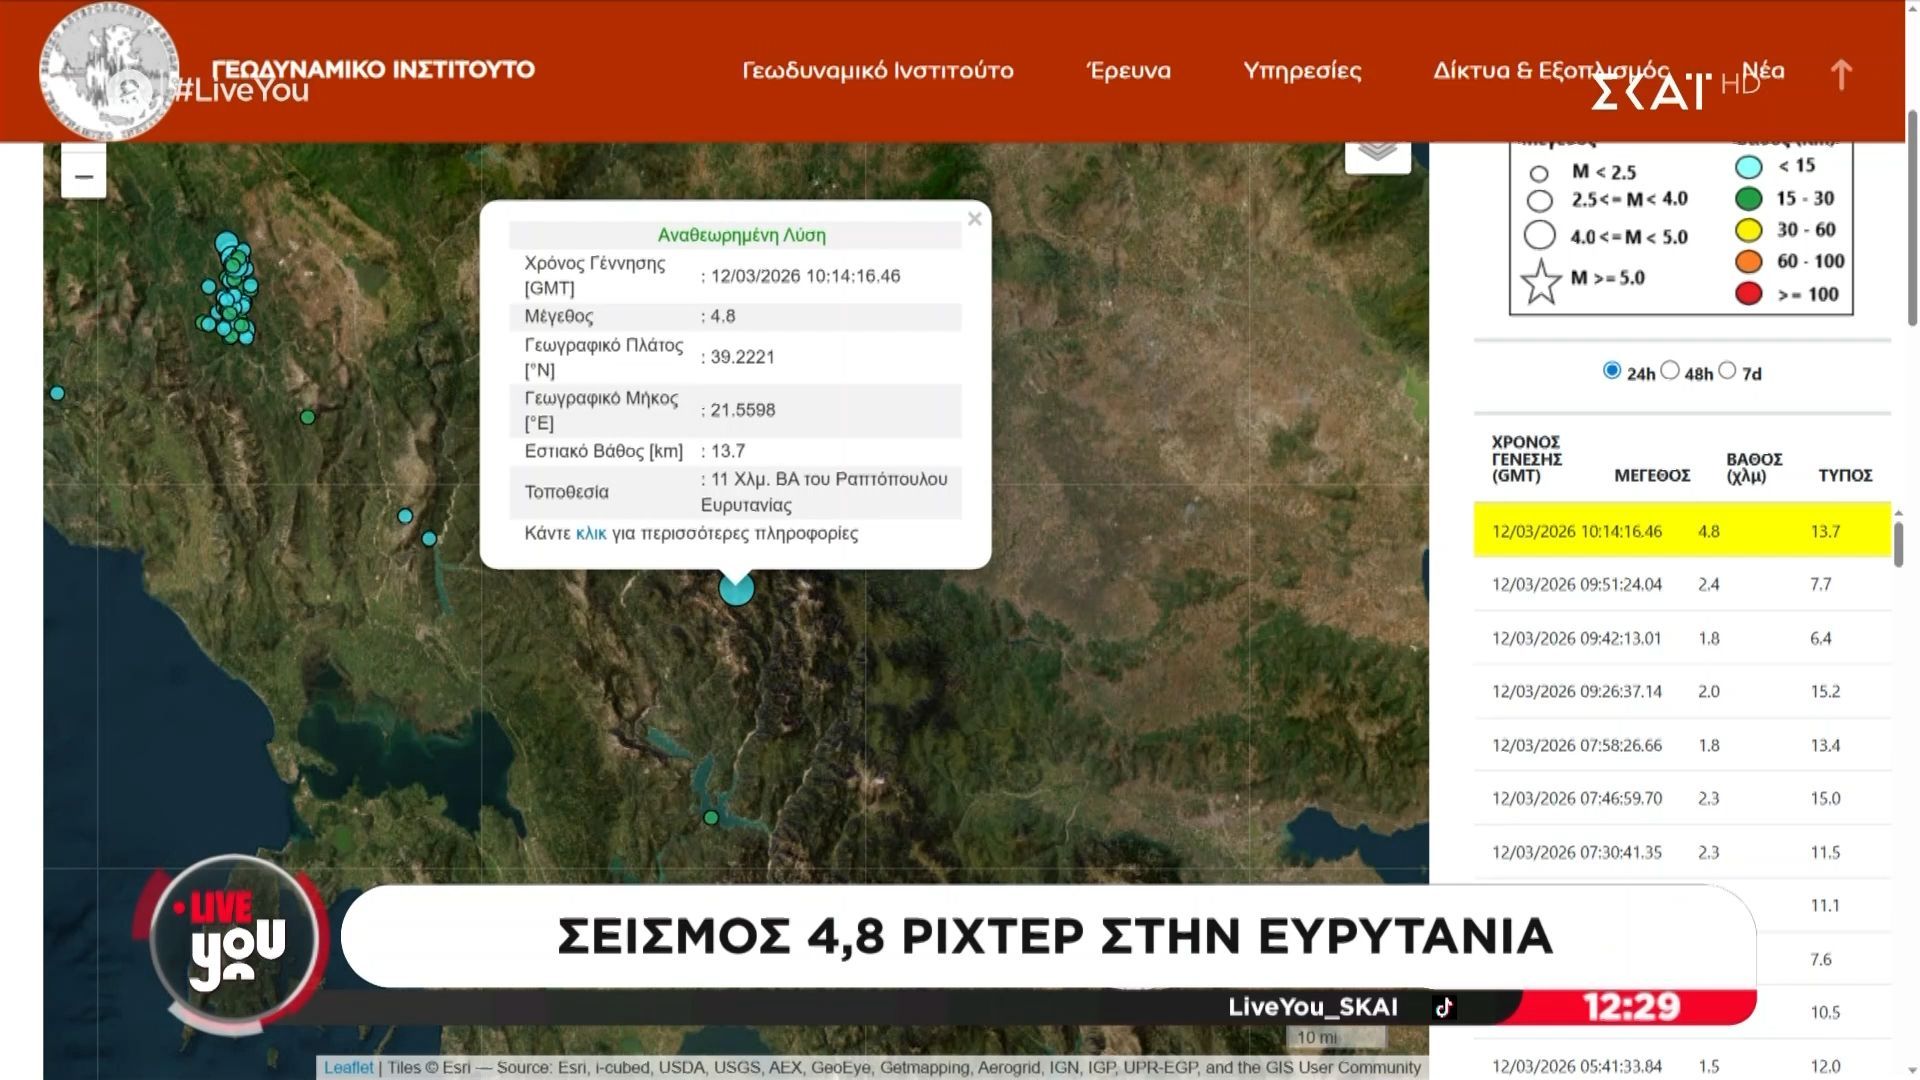Viewport: 1920px width, 1080px height.
Task: Click the zoom out minus button on map
Action: [x=84, y=175]
